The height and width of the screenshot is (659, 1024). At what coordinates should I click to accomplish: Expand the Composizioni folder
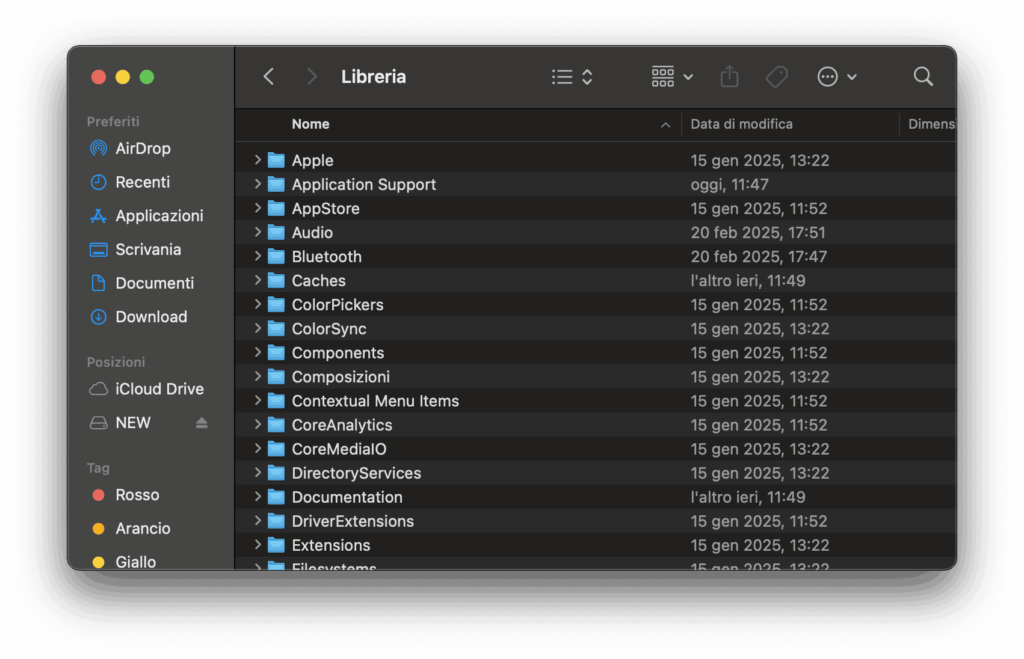coord(257,376)
